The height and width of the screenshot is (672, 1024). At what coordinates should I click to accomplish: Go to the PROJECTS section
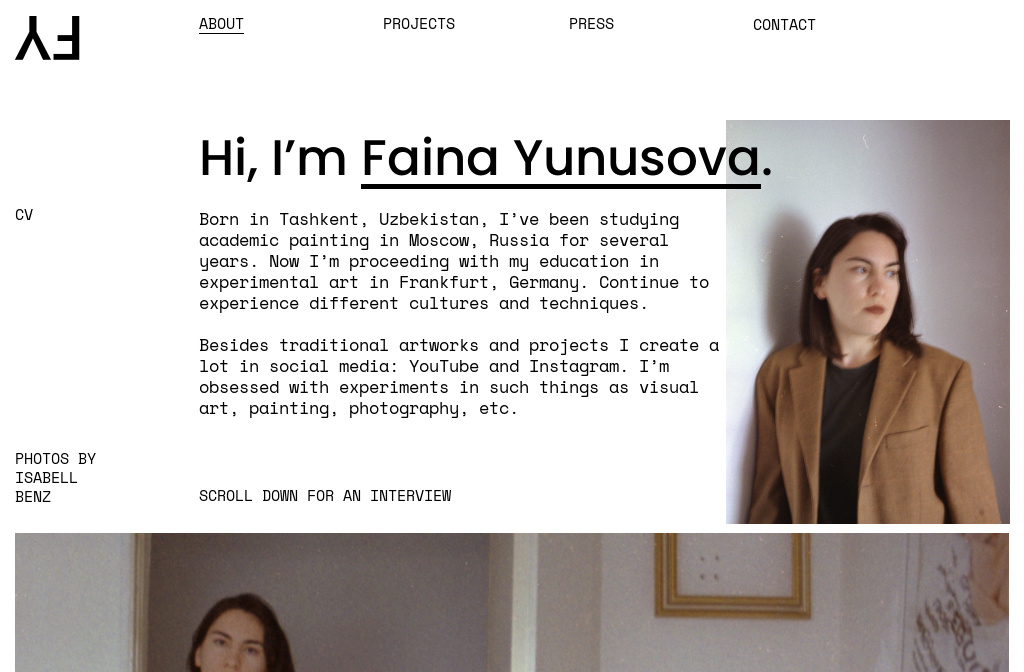[x=419, y=24]
